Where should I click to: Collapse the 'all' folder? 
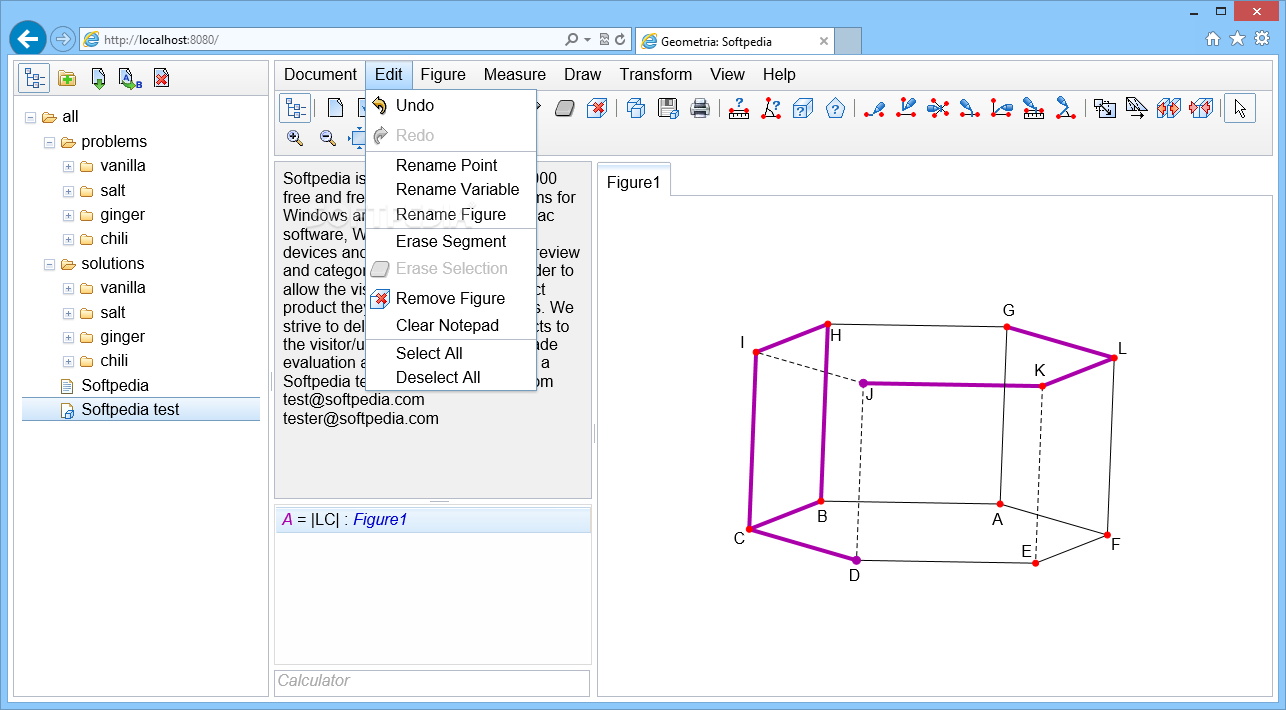30,117
